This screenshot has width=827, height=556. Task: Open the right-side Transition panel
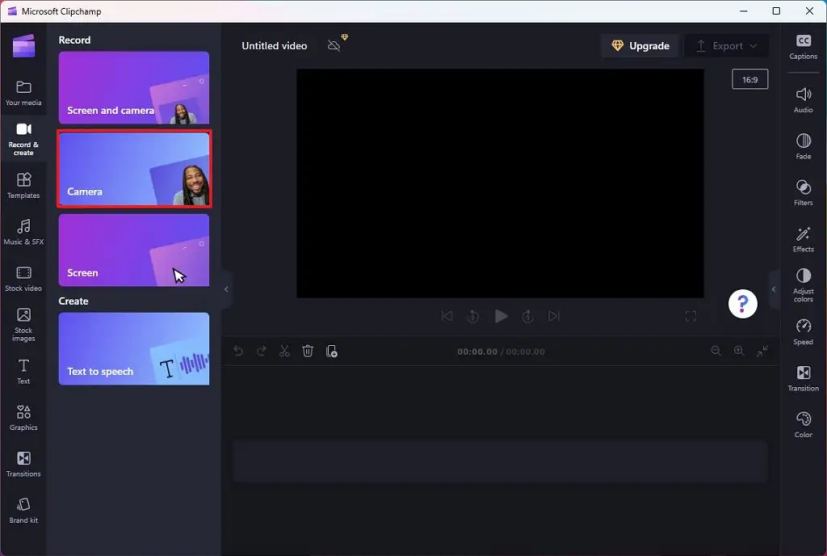803,378
